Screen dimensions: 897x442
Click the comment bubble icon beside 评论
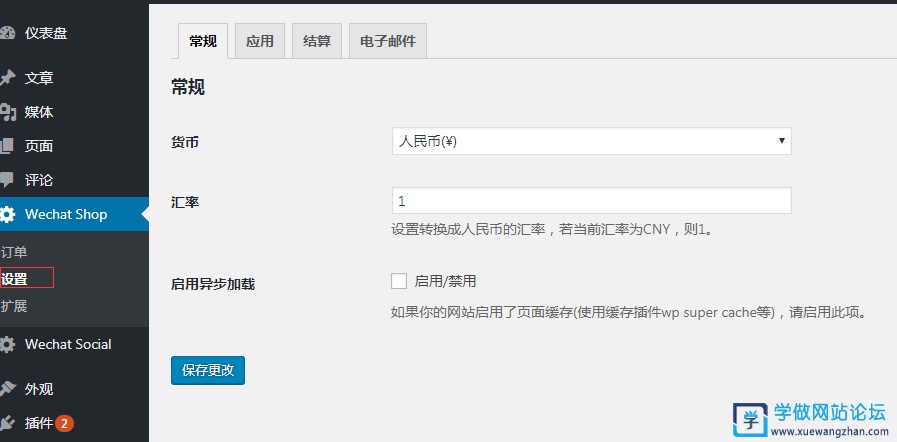pyautogui.click(x=7, y=180)
